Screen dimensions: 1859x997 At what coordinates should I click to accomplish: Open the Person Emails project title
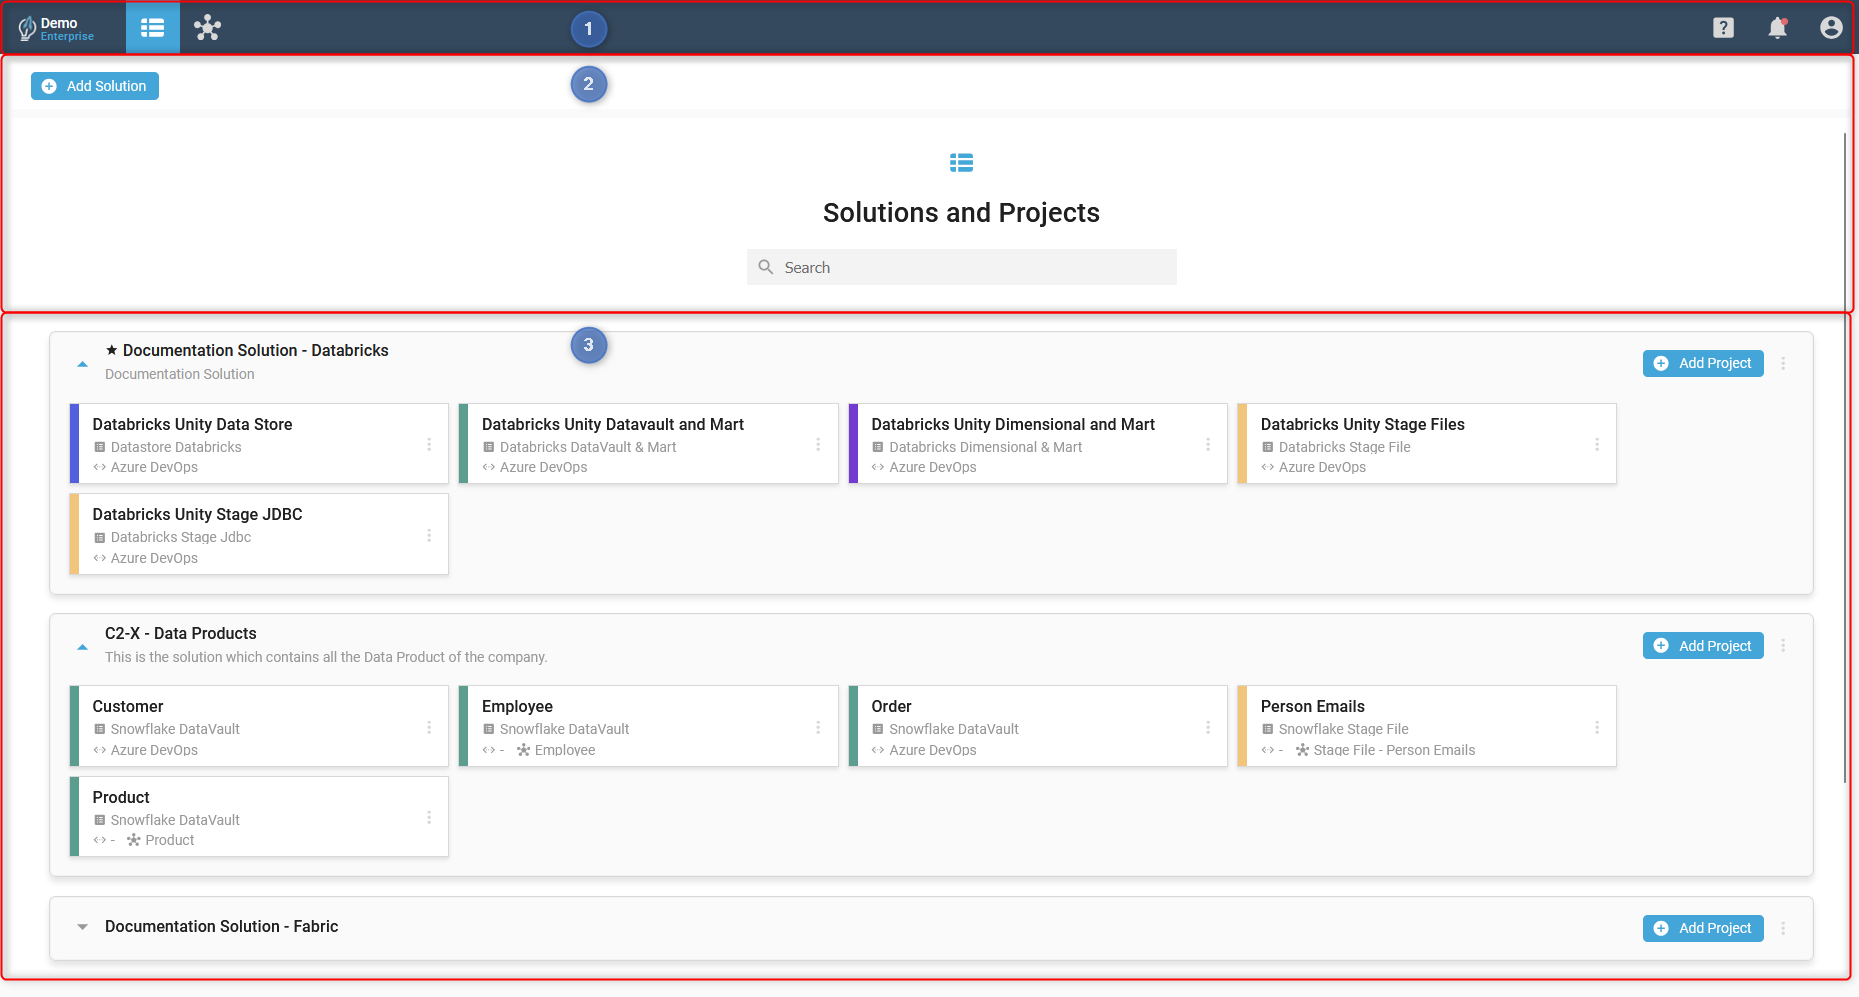pyautogui.click(x=1312, y=706)
